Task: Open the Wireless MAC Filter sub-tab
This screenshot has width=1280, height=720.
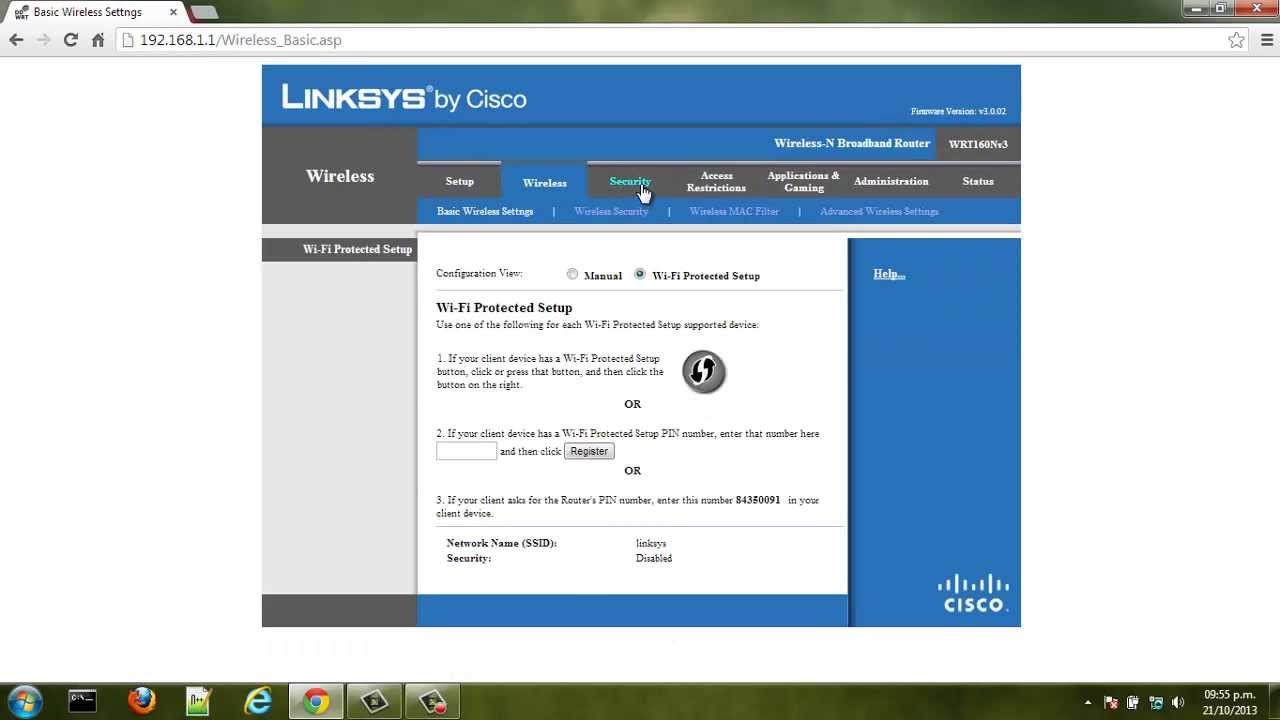Action: click(734, 211)
